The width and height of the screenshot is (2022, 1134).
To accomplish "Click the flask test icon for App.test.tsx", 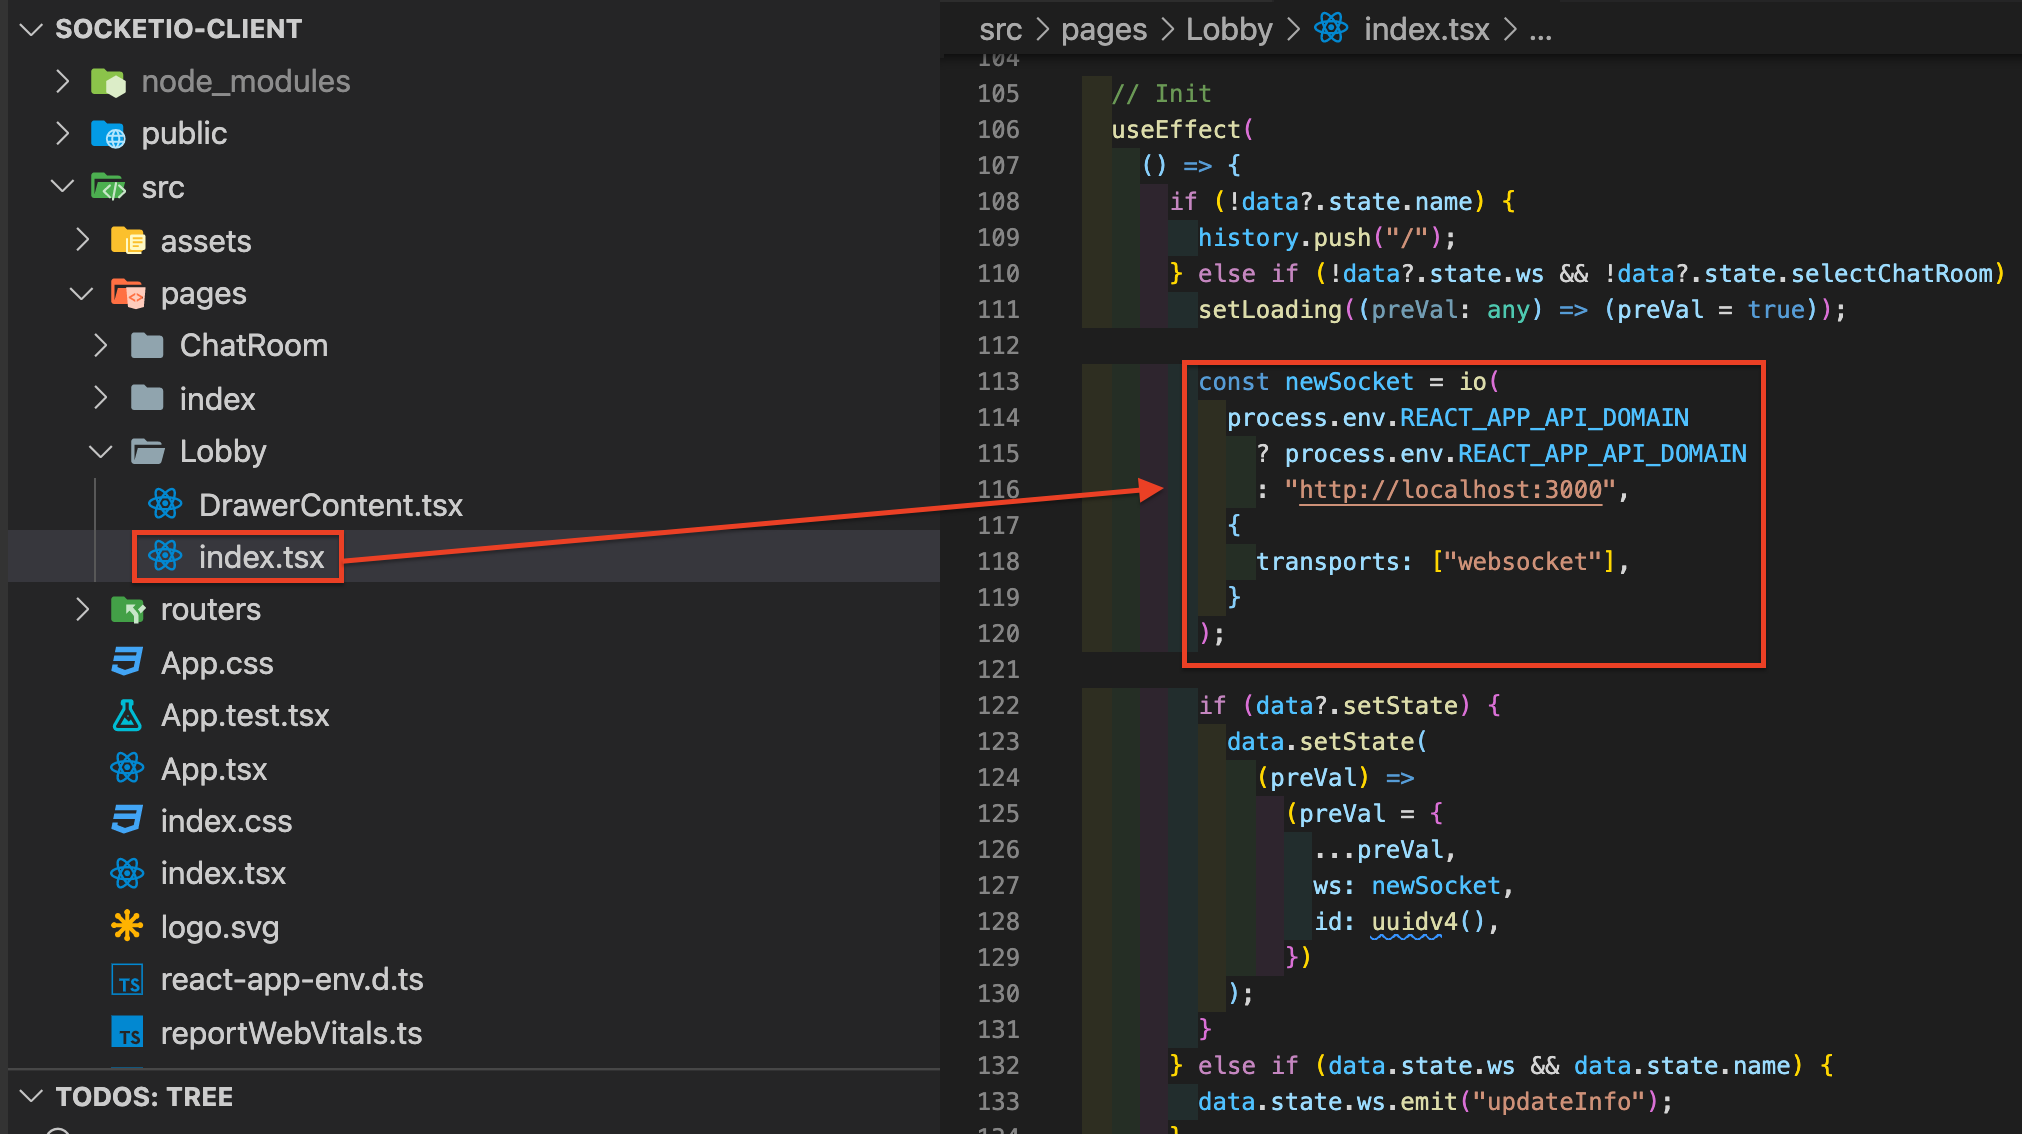I will pos(127,715).
